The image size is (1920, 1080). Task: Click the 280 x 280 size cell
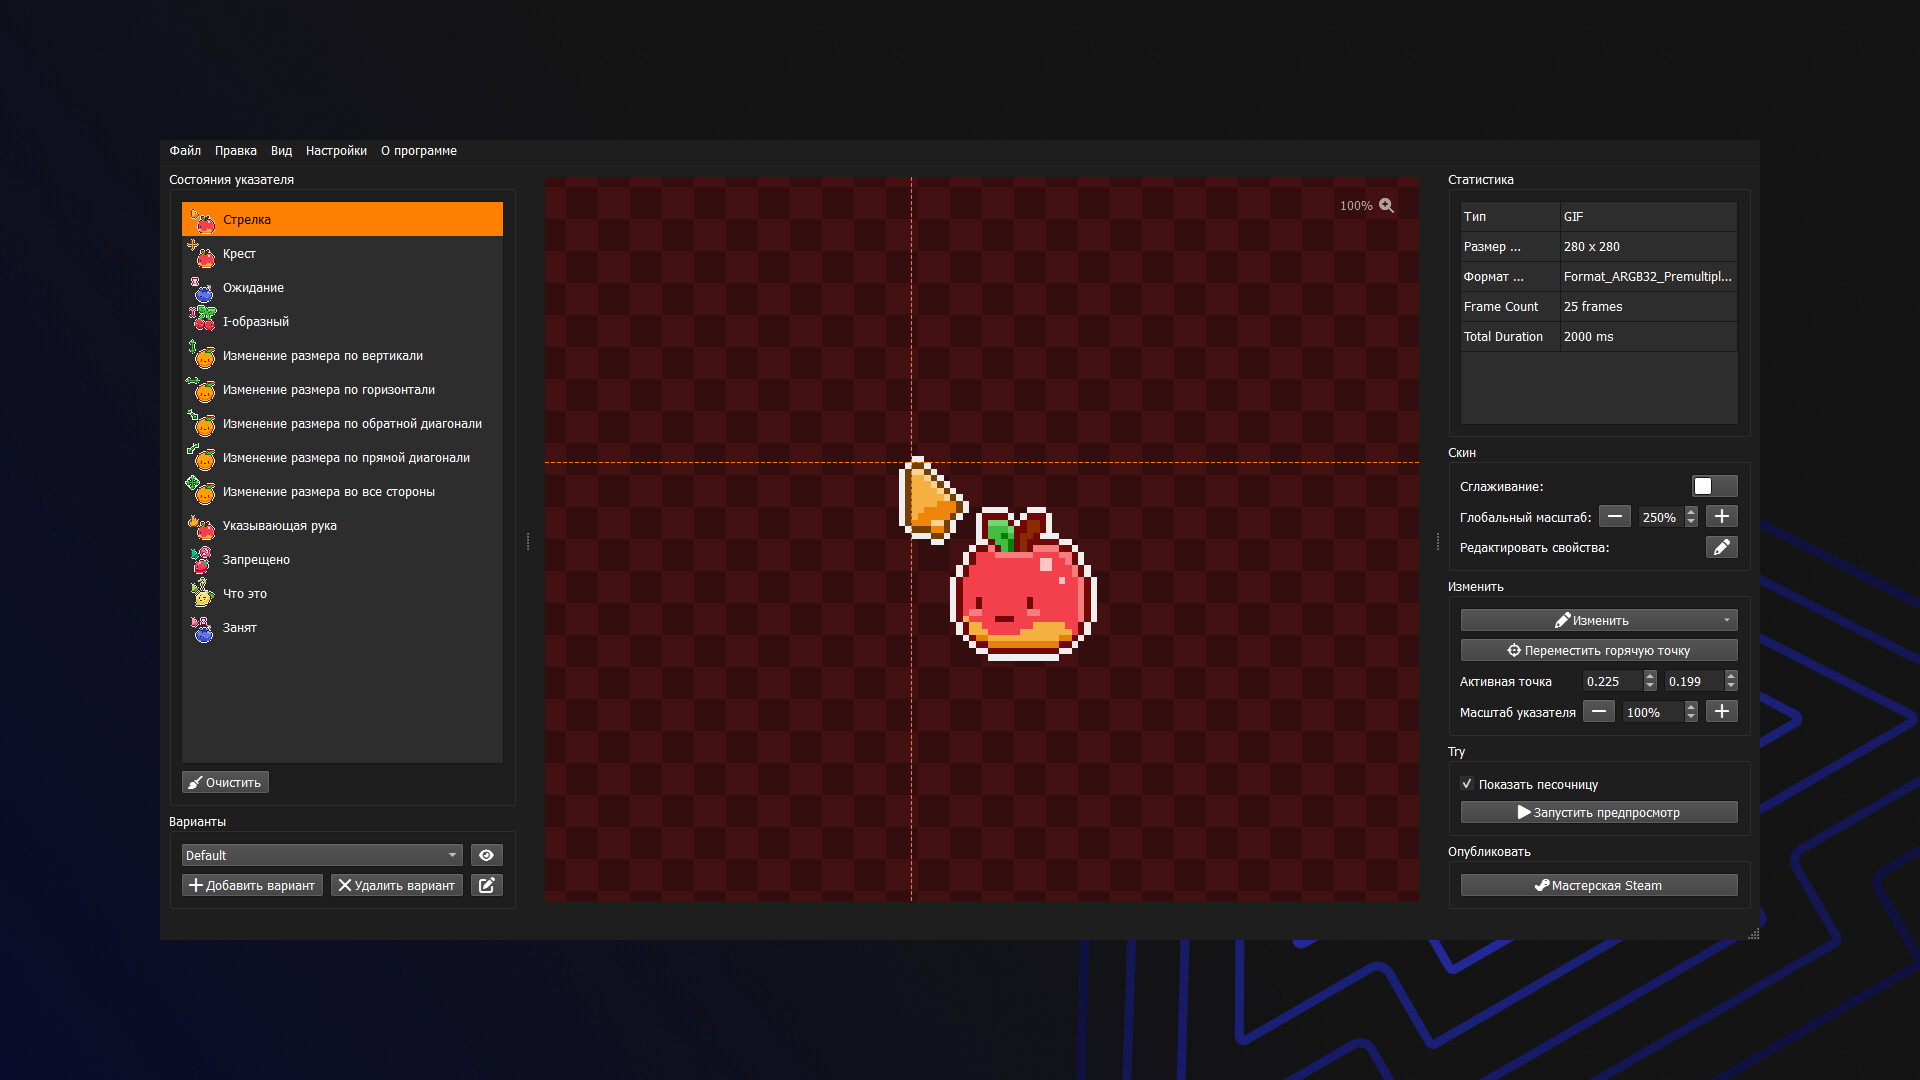1648,247
